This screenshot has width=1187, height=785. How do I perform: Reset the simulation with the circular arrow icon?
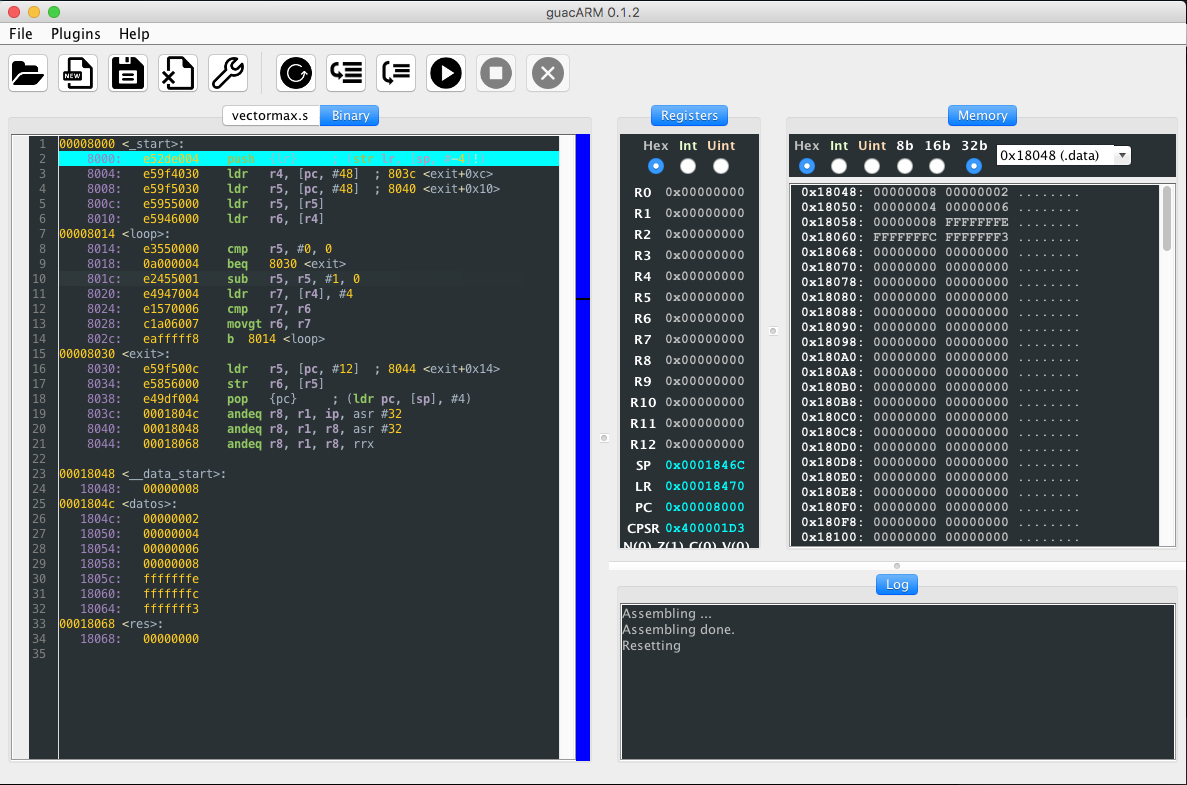[x=296, y=73]
